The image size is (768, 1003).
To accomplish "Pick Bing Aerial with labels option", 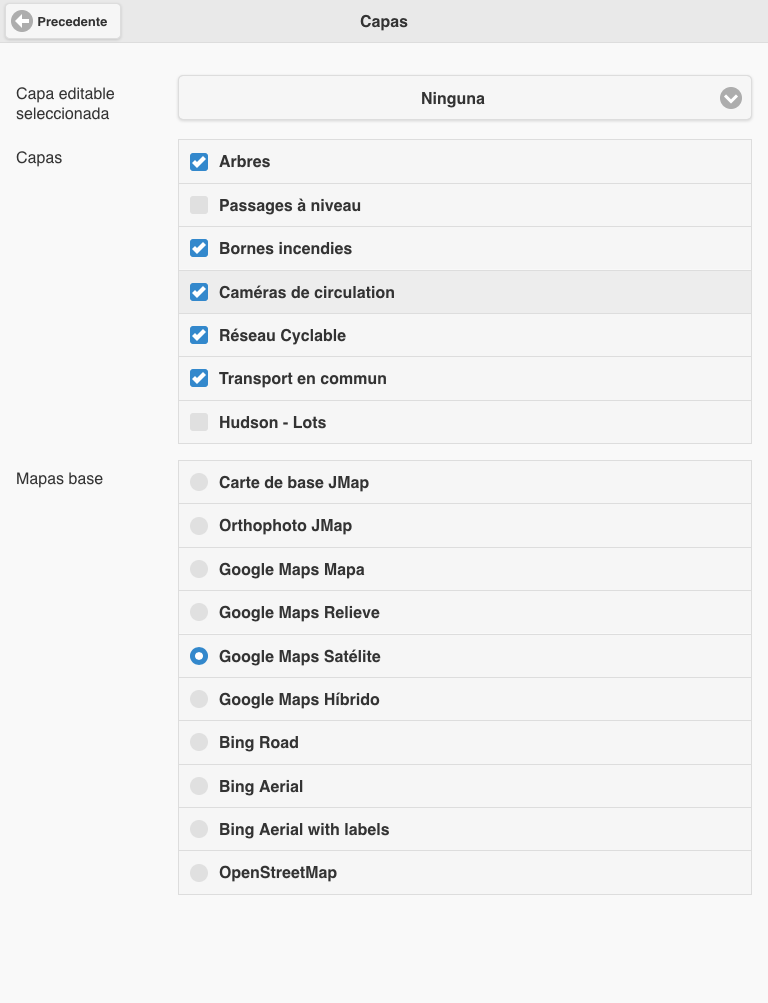I will (x=464, y=829).
